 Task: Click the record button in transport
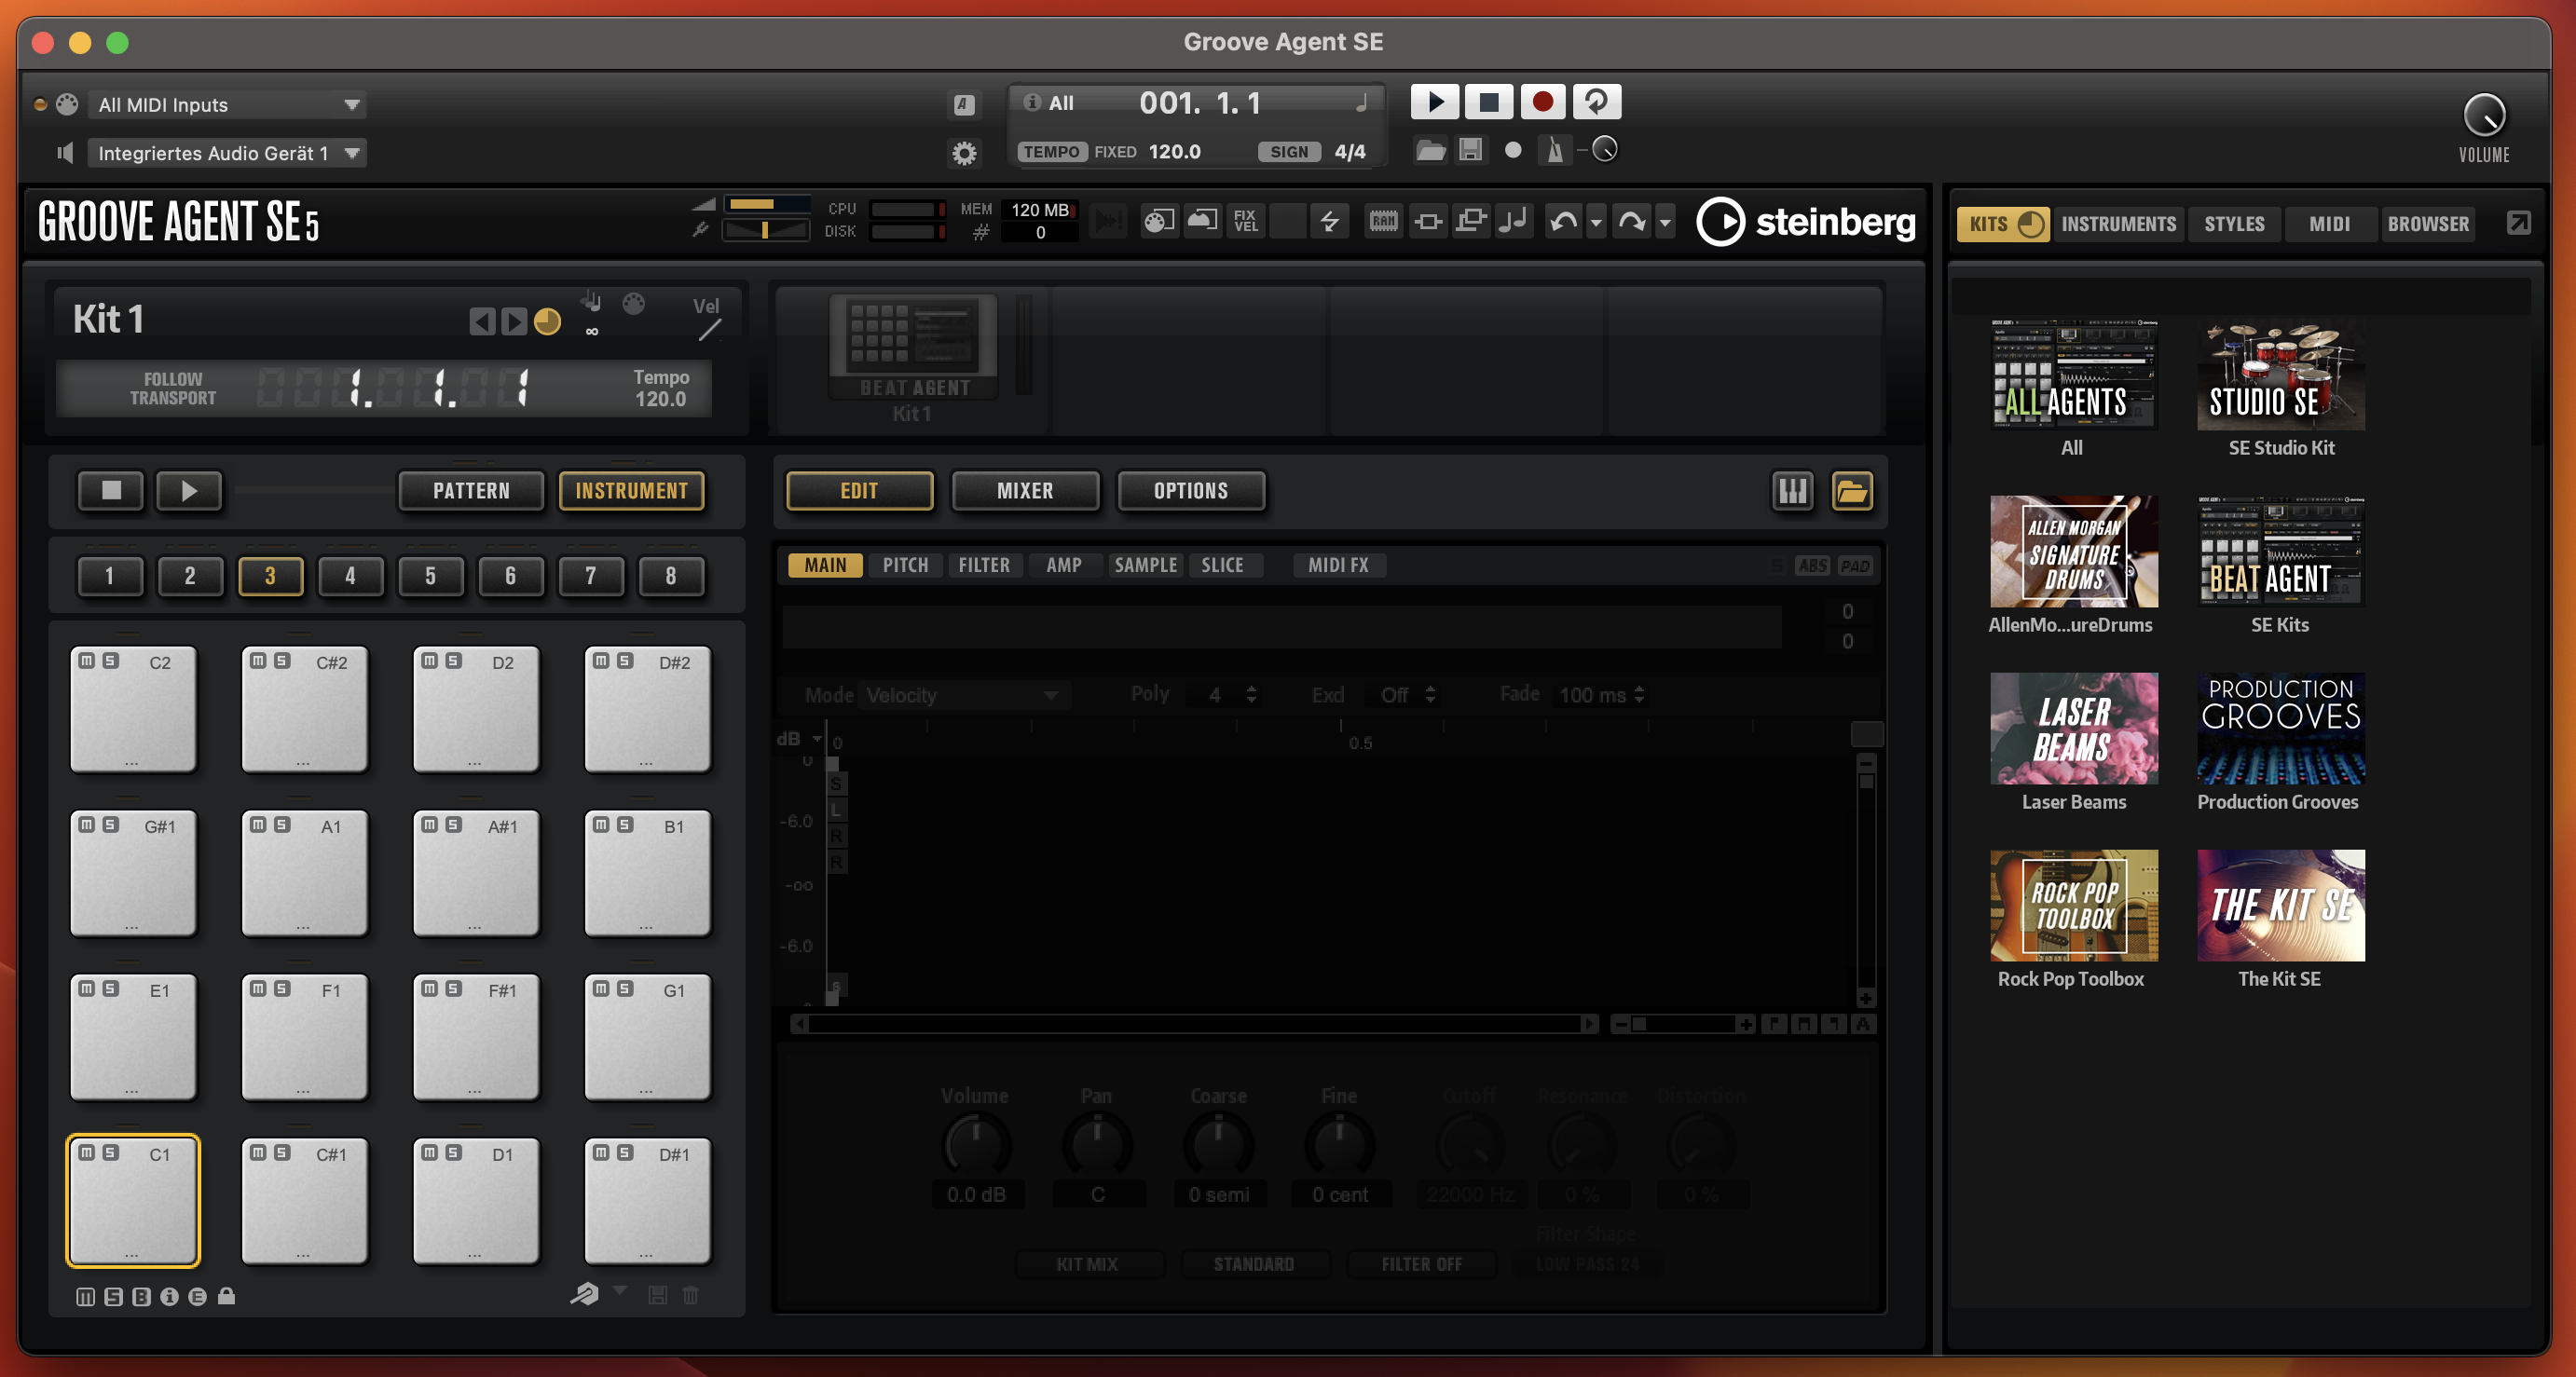tap(1542, 102)
